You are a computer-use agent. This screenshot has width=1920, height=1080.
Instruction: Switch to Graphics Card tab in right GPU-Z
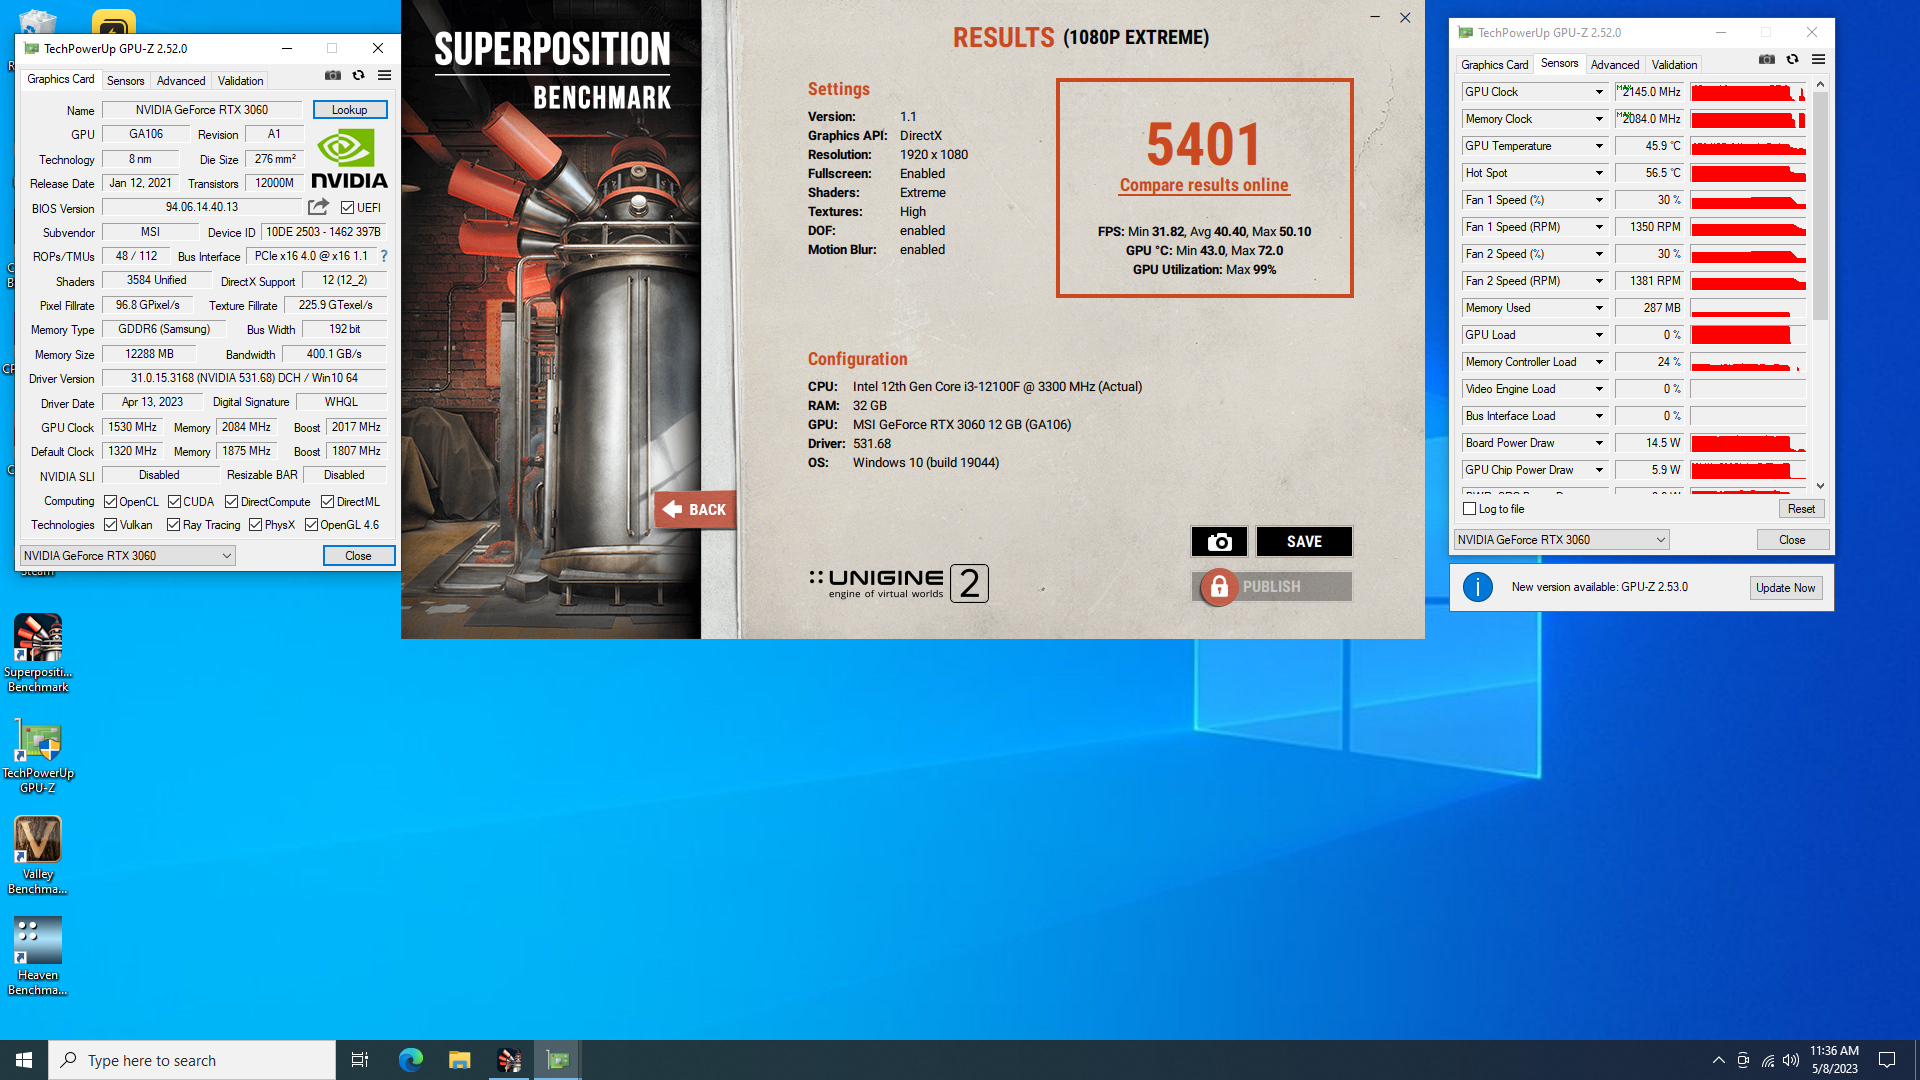tap(1494, 65)
